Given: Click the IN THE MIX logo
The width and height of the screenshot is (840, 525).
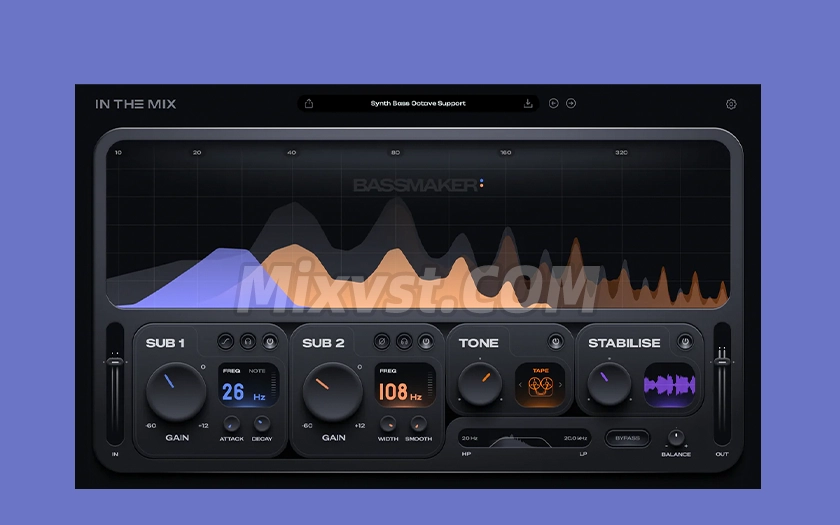Looking at the screenshot, I should pyautogui.click(x=136, y=104).
